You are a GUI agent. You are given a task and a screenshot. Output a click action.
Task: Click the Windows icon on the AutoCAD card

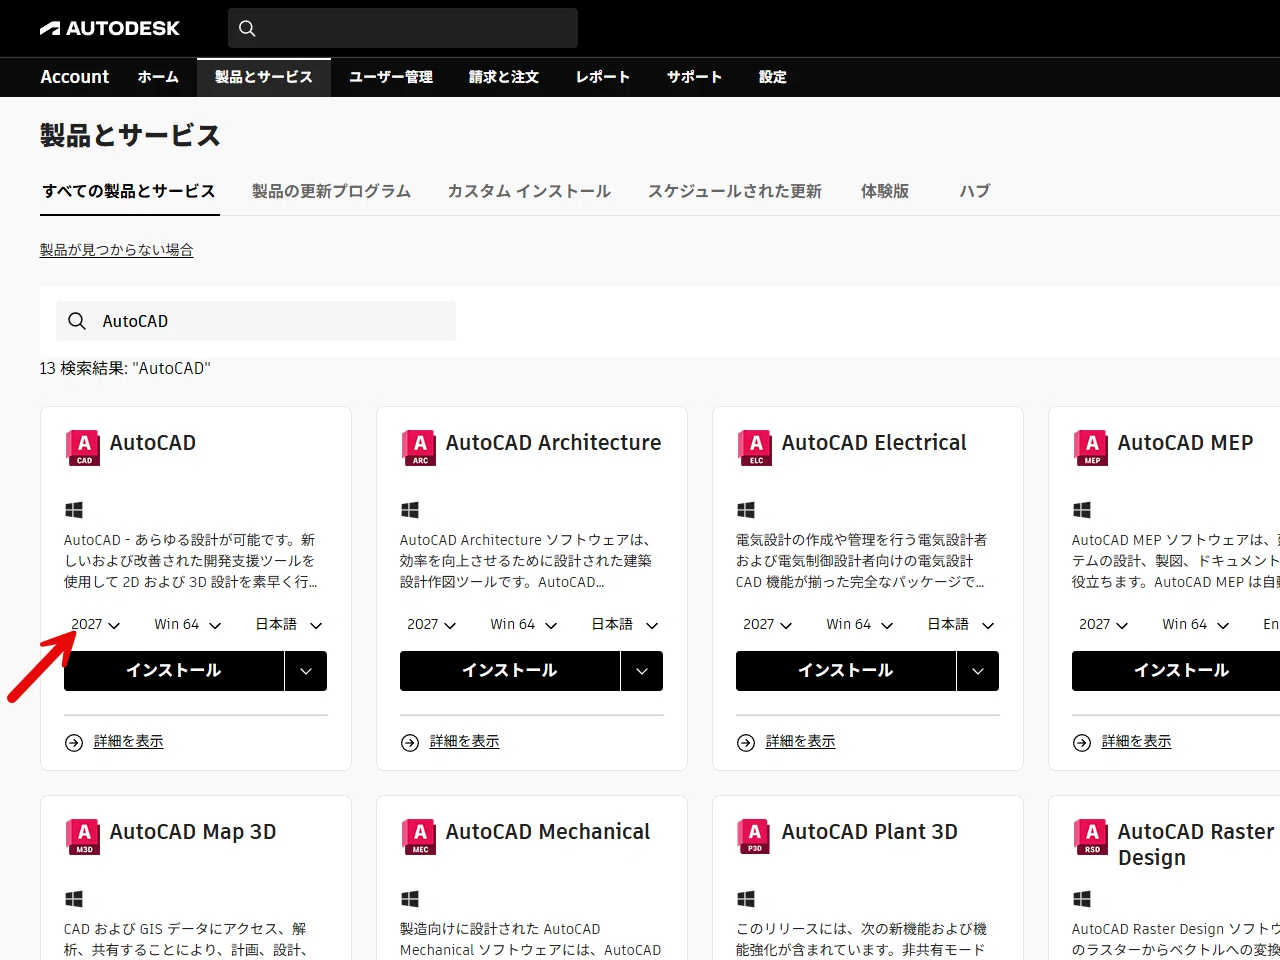(x=74, y=510)
